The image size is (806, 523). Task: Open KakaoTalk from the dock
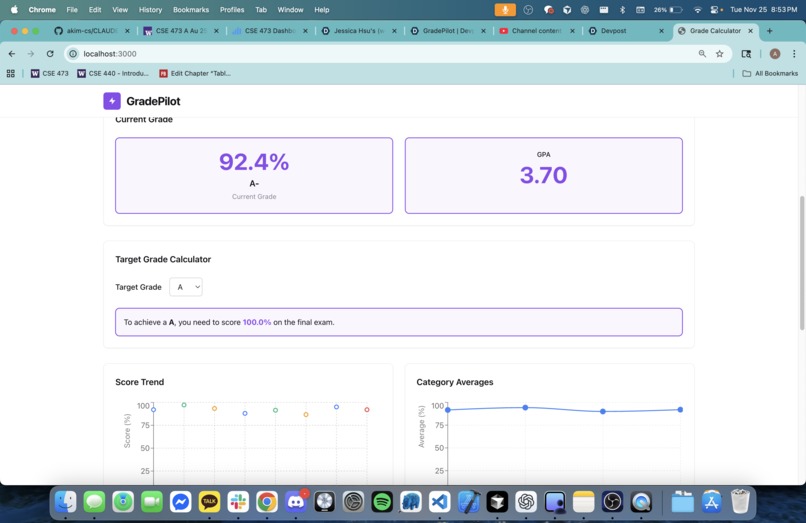coord(209,502)
